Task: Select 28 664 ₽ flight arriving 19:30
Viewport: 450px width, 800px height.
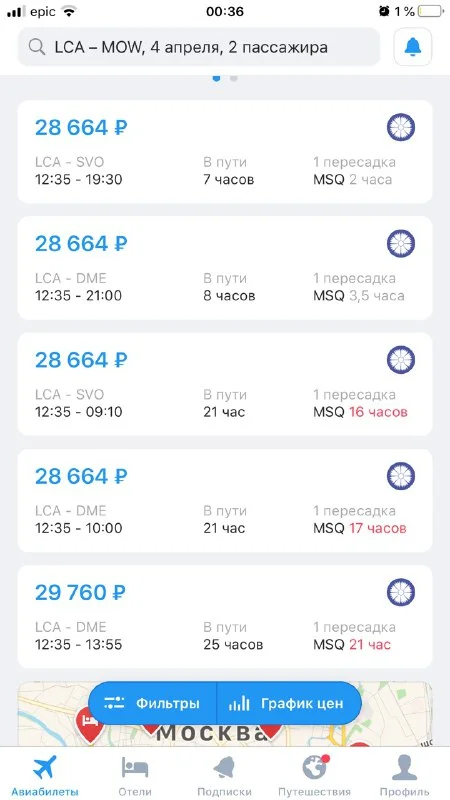Action: (x=225, y=152)
